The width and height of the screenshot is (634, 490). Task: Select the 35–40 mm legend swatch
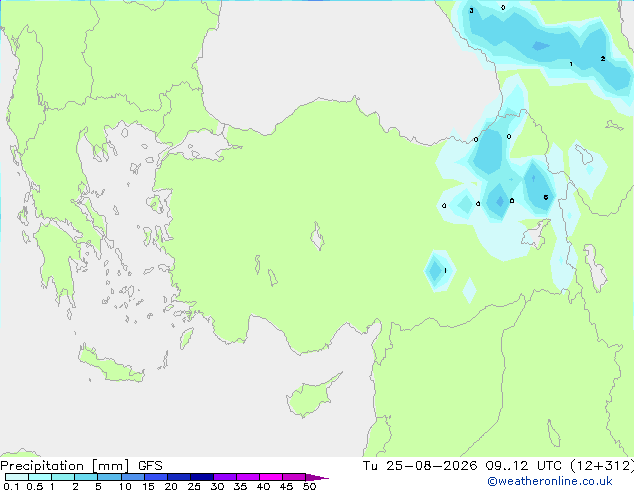pos(247,477)
